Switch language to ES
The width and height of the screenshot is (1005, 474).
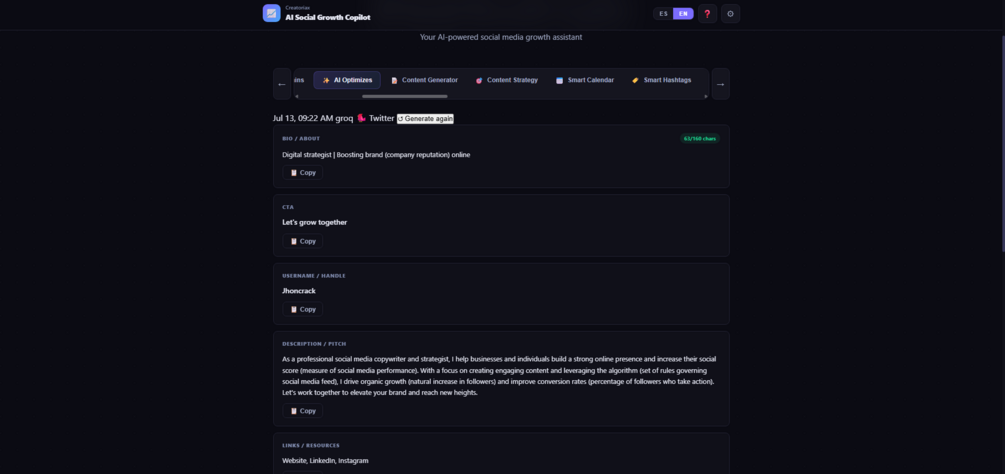(663, 13)
